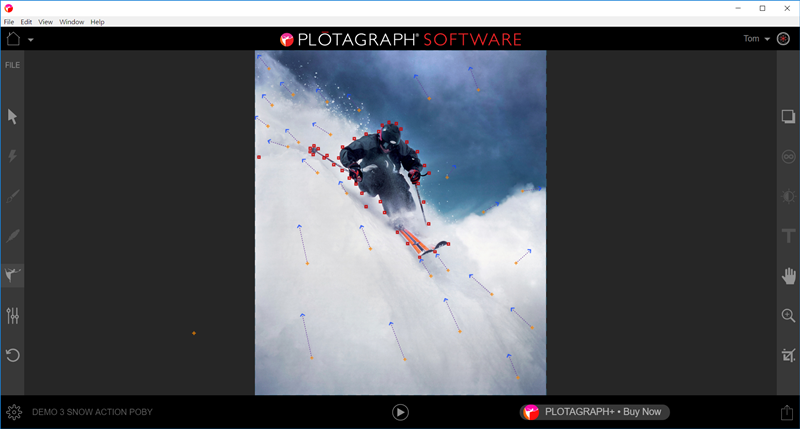Open the View menu
Viewport: 800px width, 429px height.
[x=45, y=22]
